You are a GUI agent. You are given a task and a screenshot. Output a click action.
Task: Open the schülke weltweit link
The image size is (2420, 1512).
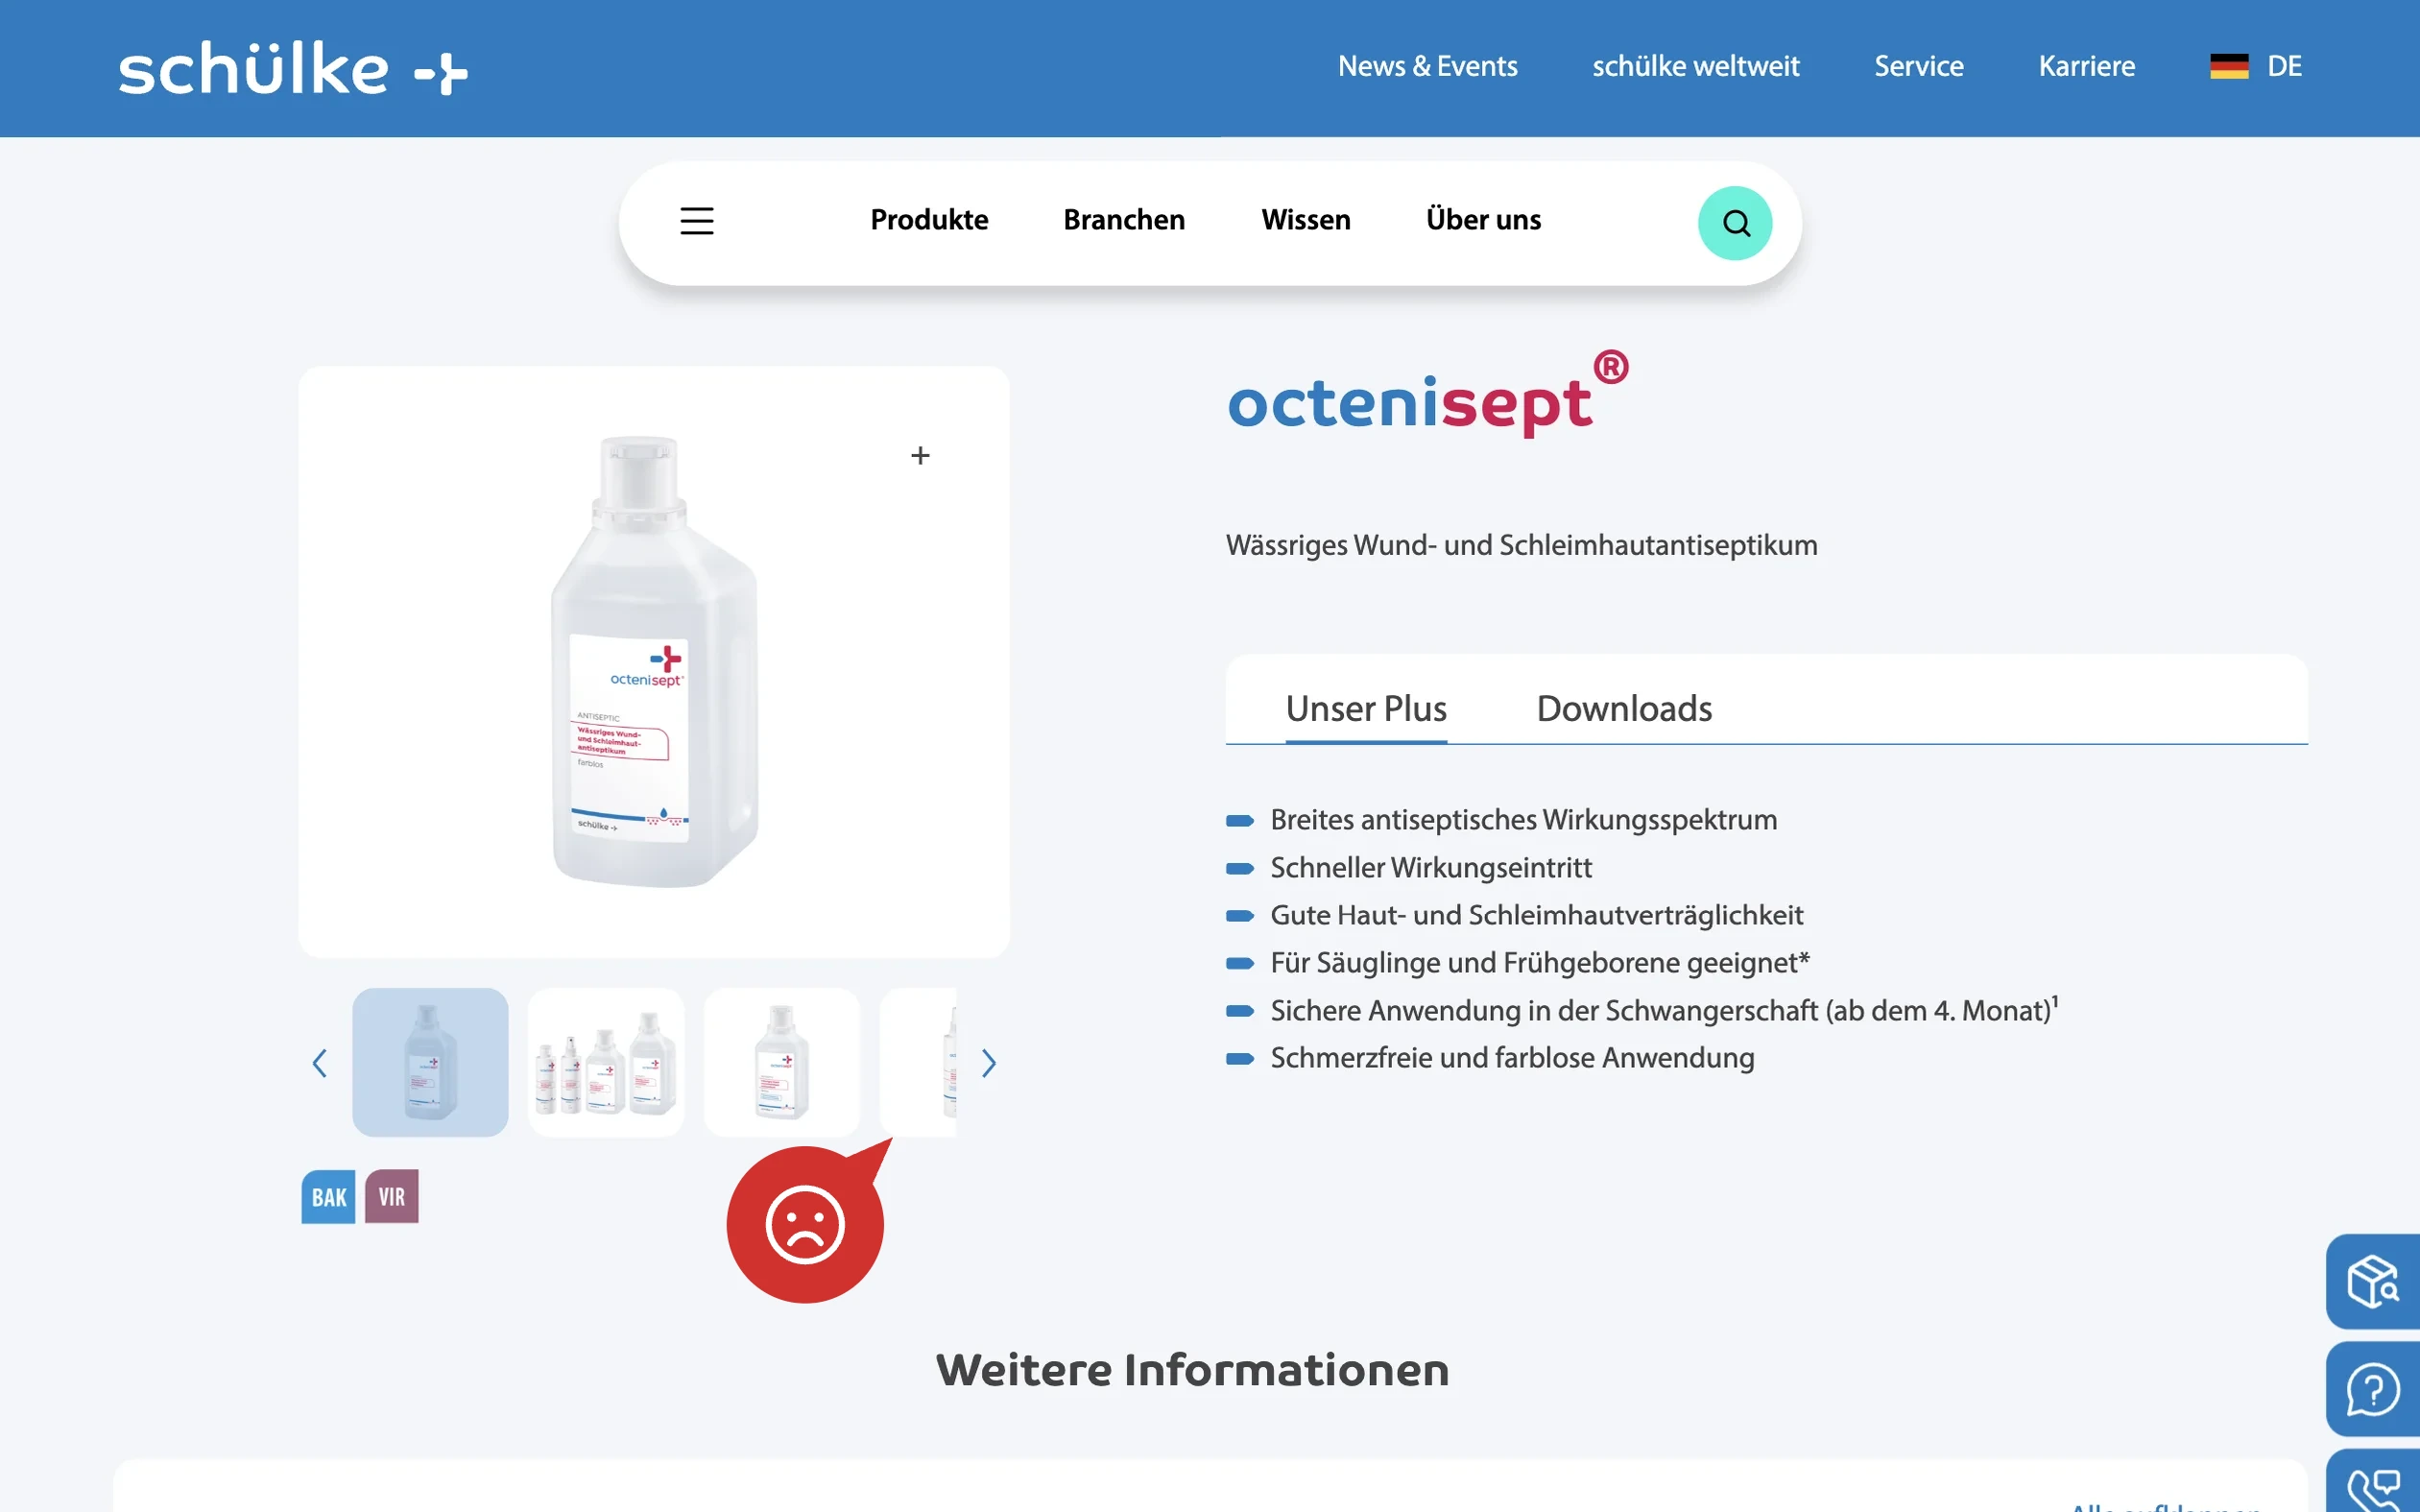point(1696,66)
